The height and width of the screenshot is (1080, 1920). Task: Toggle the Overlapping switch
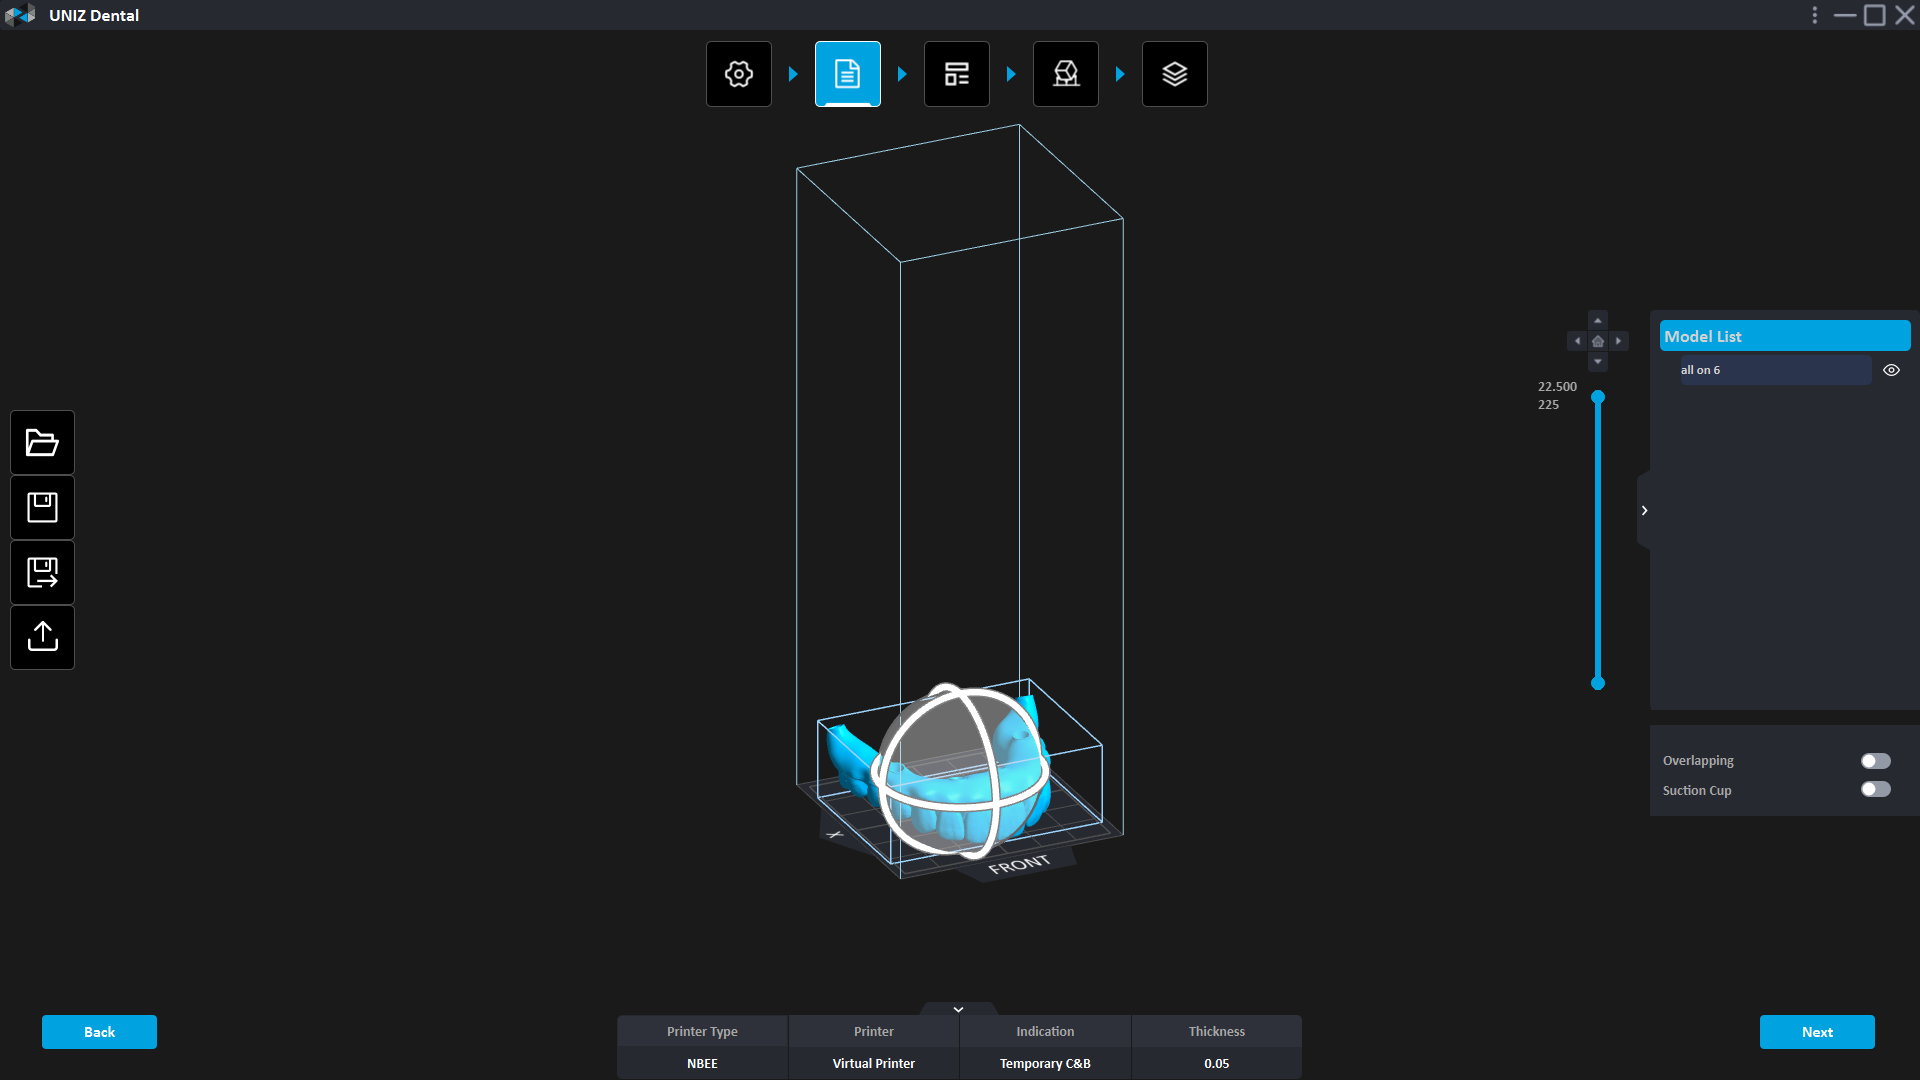(1875, 761)
